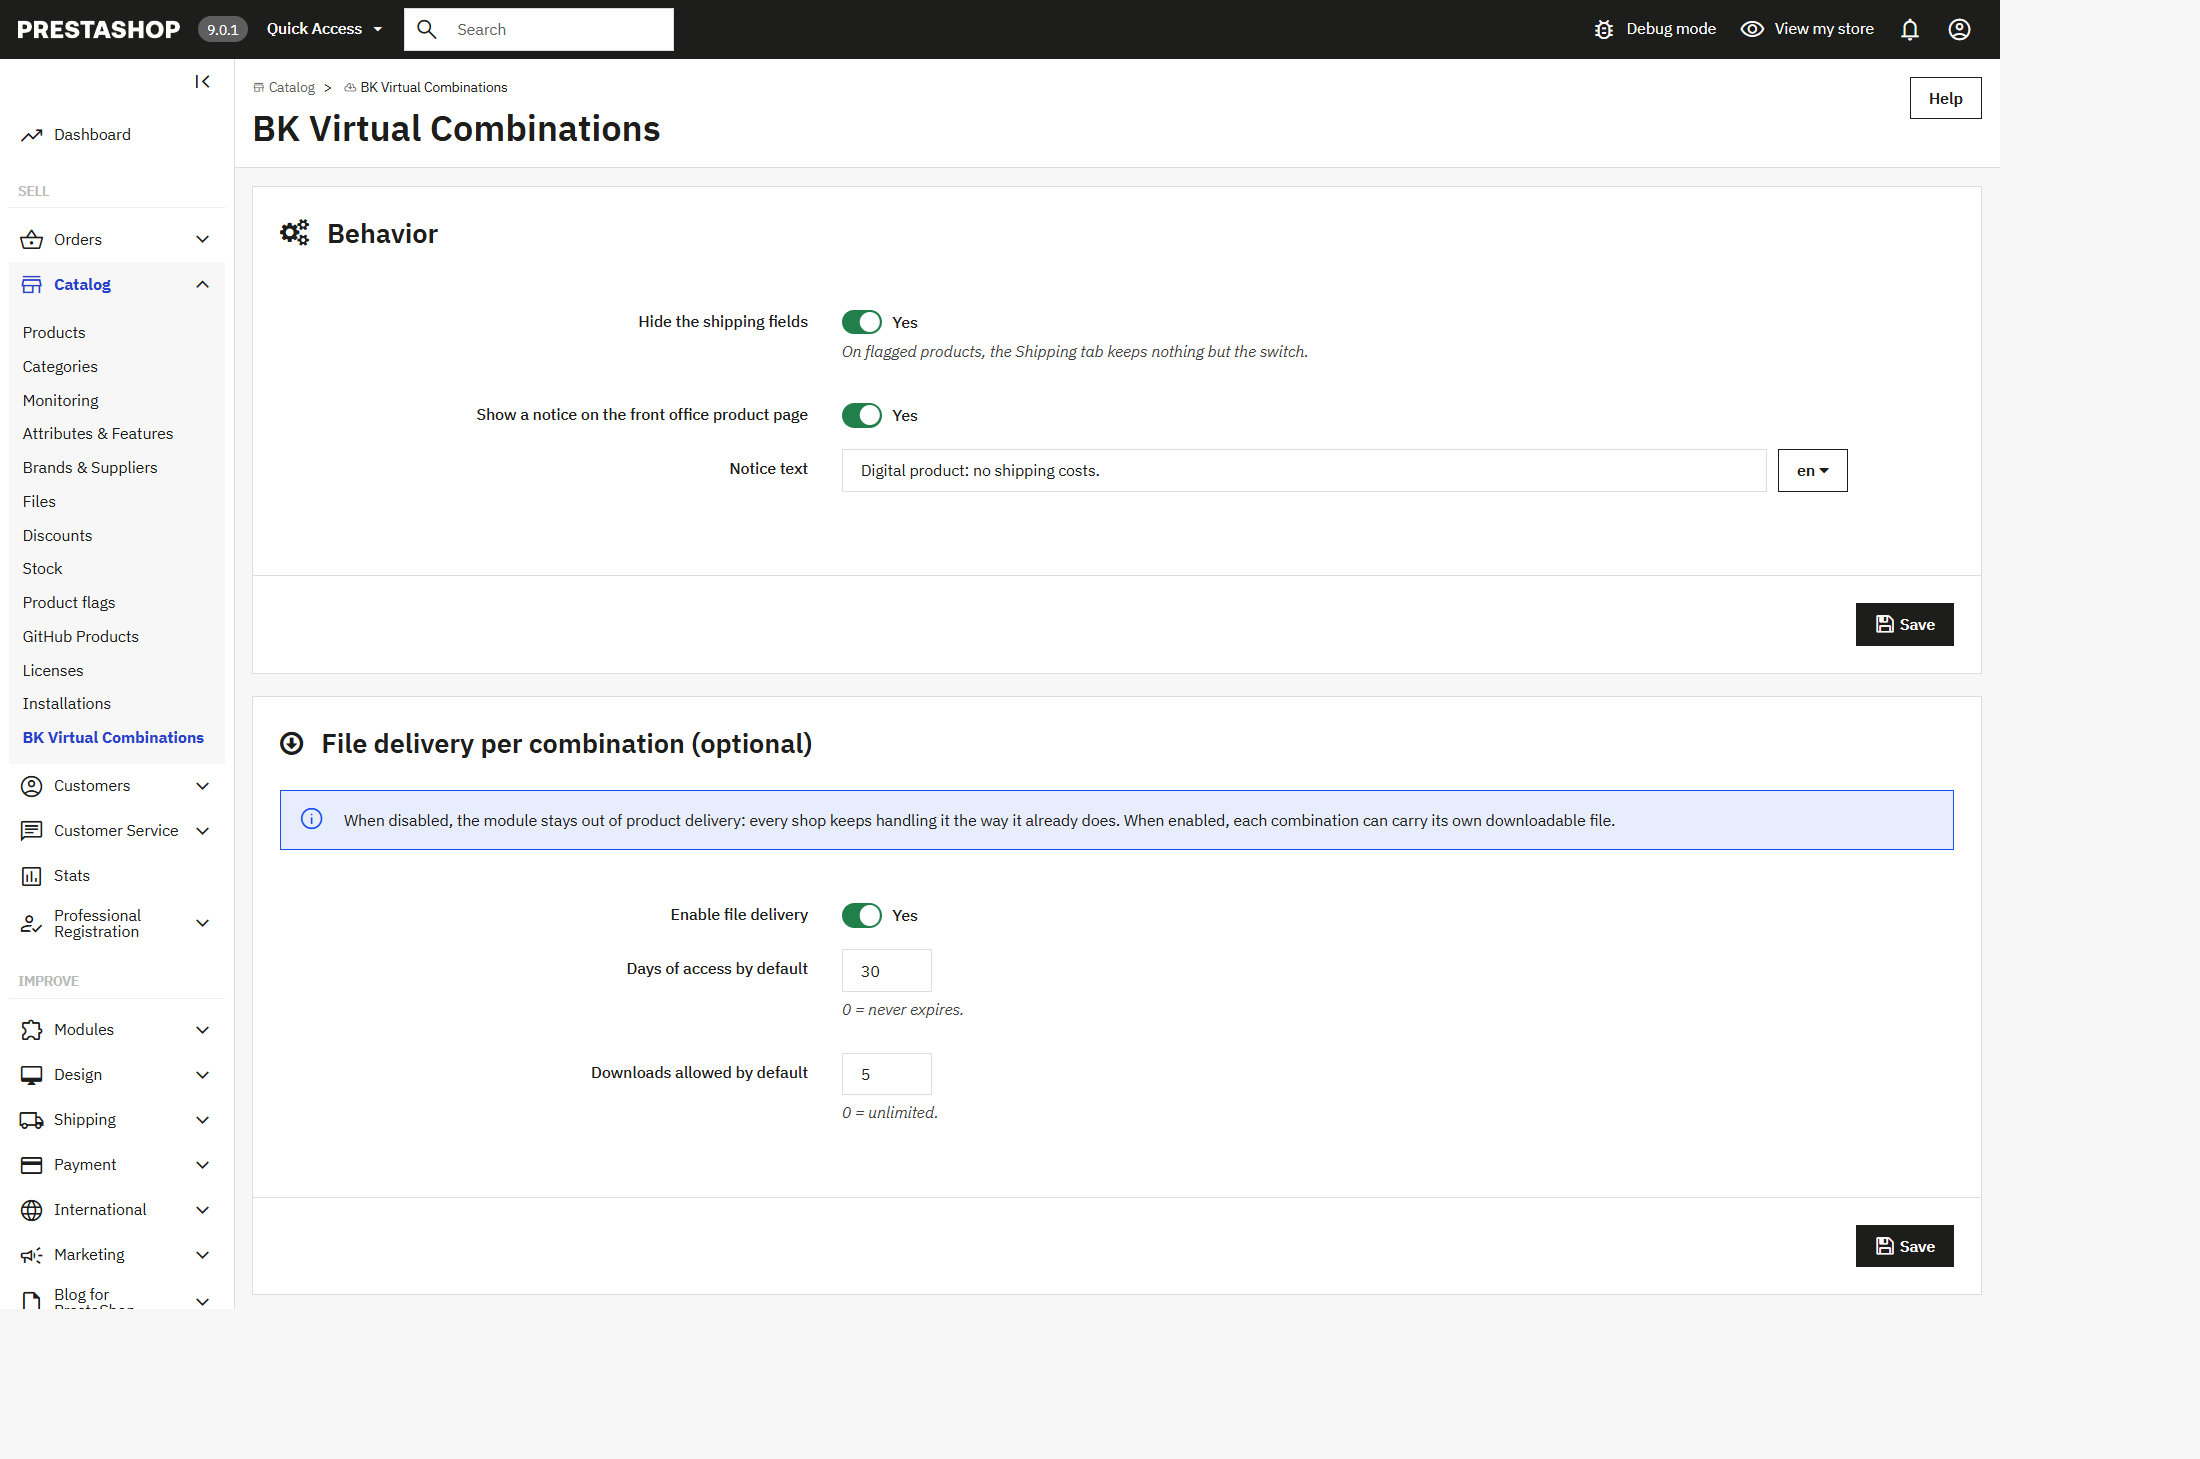
Task: Expand the International menu chevron
Action: click(202, 1210)
